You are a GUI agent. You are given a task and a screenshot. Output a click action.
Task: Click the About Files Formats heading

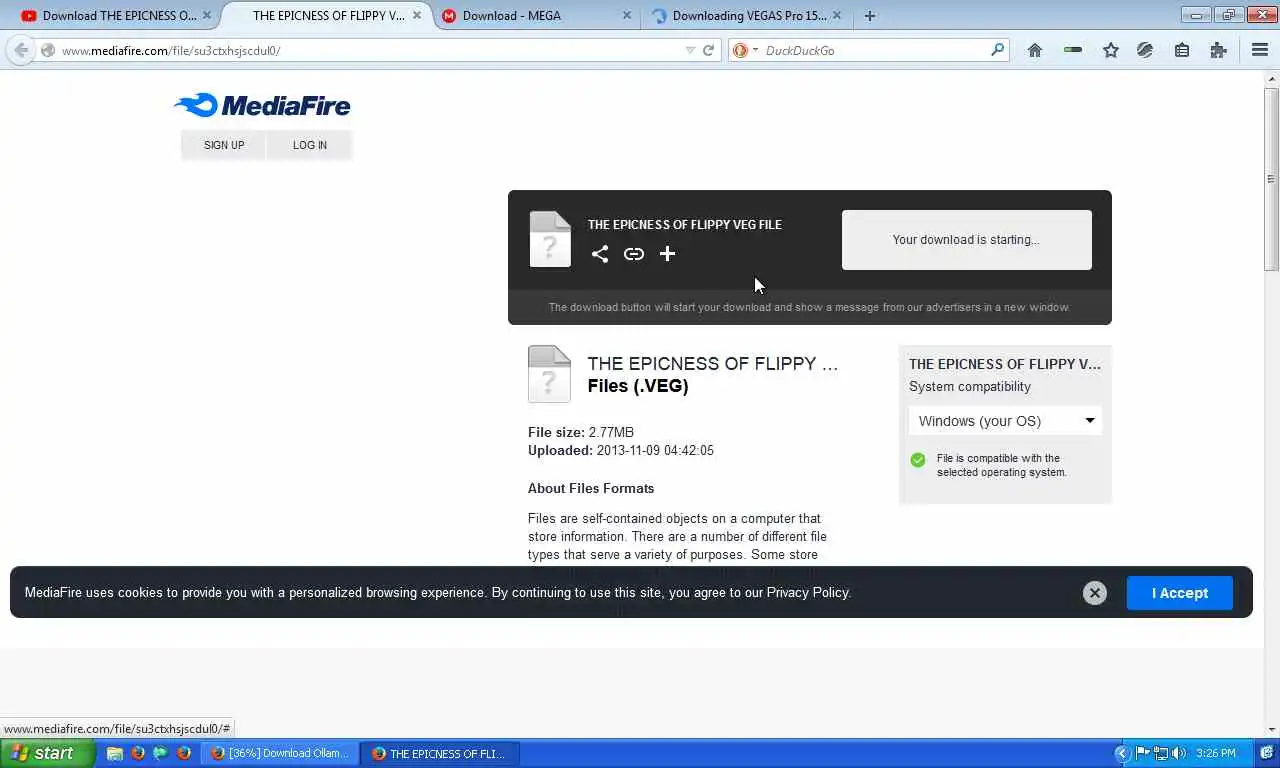(591, 489)
